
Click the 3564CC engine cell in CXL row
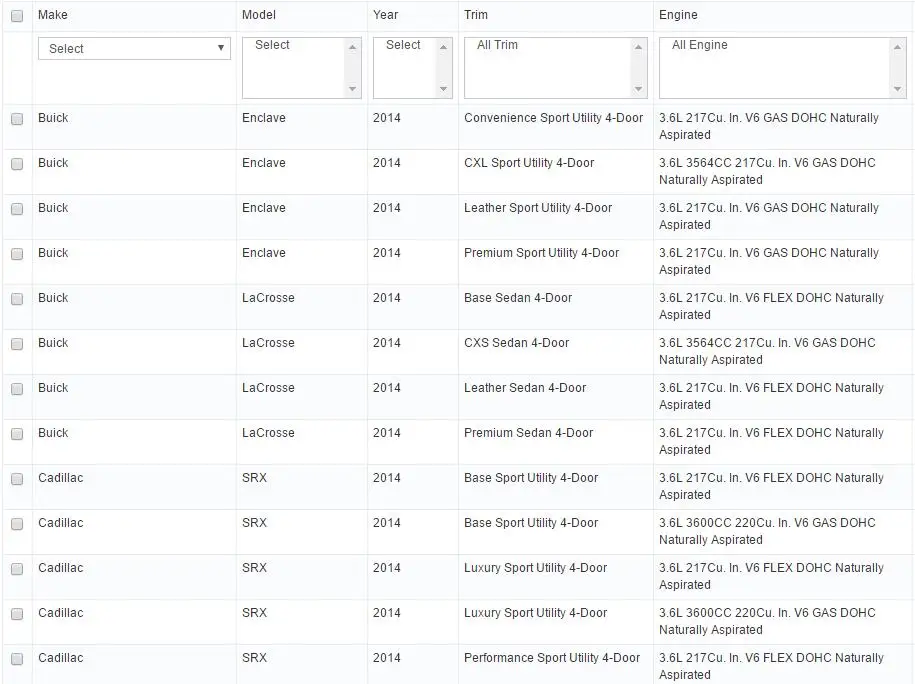pos(767,171)
